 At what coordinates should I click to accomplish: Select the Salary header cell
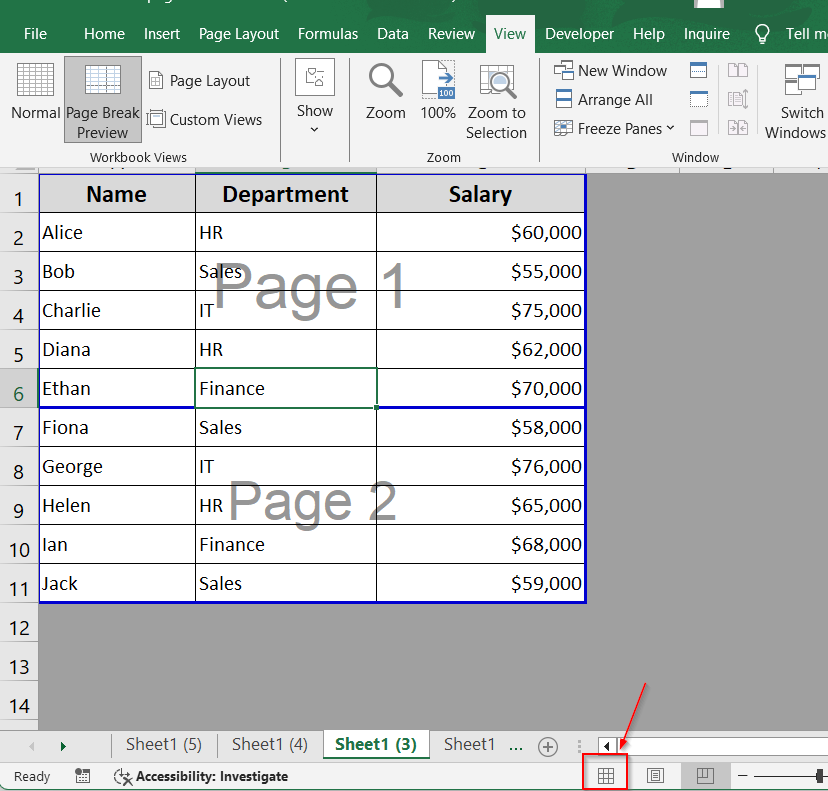[x=481, y=194]
